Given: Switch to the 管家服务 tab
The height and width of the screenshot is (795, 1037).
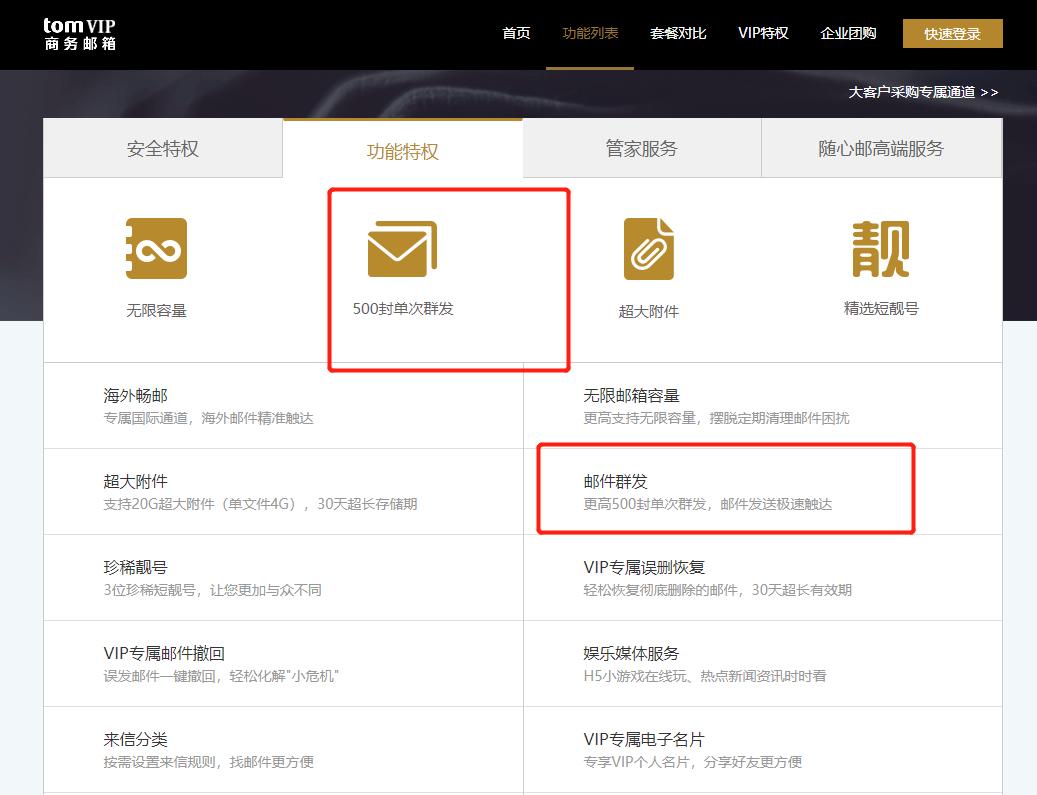Looking at the screenshot, I should pos(641,146).
